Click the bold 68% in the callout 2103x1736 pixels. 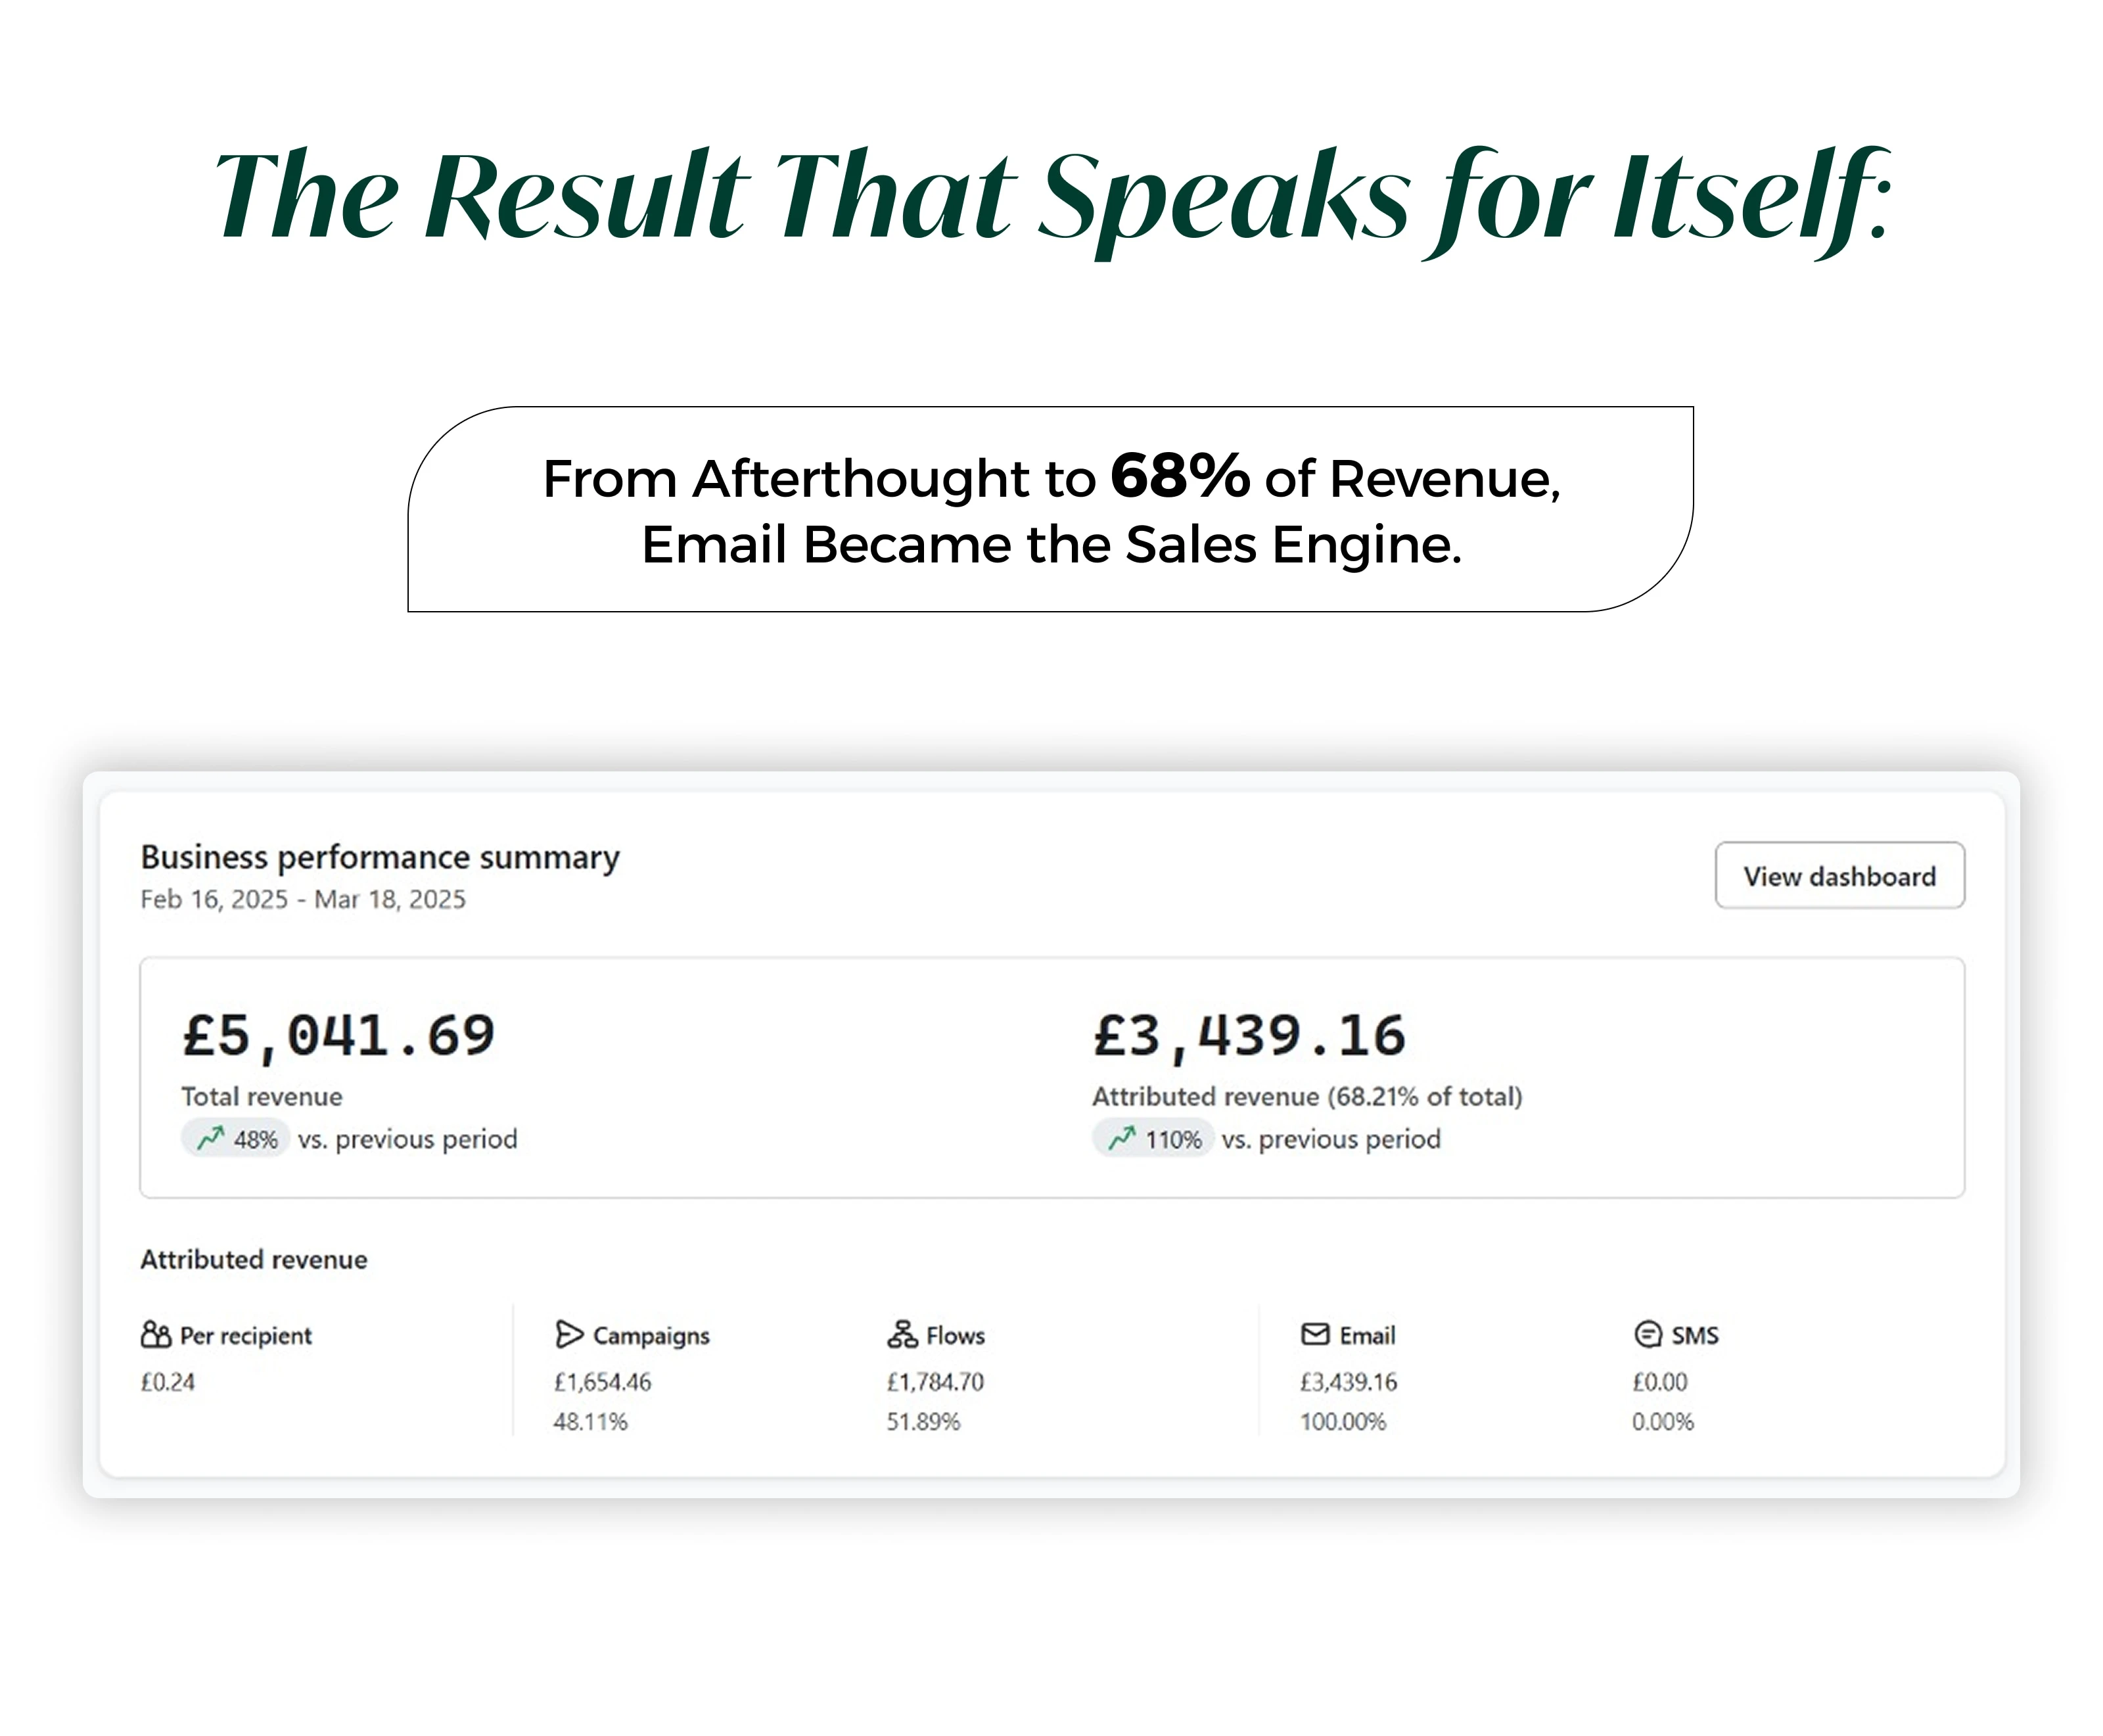[1180, 476]
